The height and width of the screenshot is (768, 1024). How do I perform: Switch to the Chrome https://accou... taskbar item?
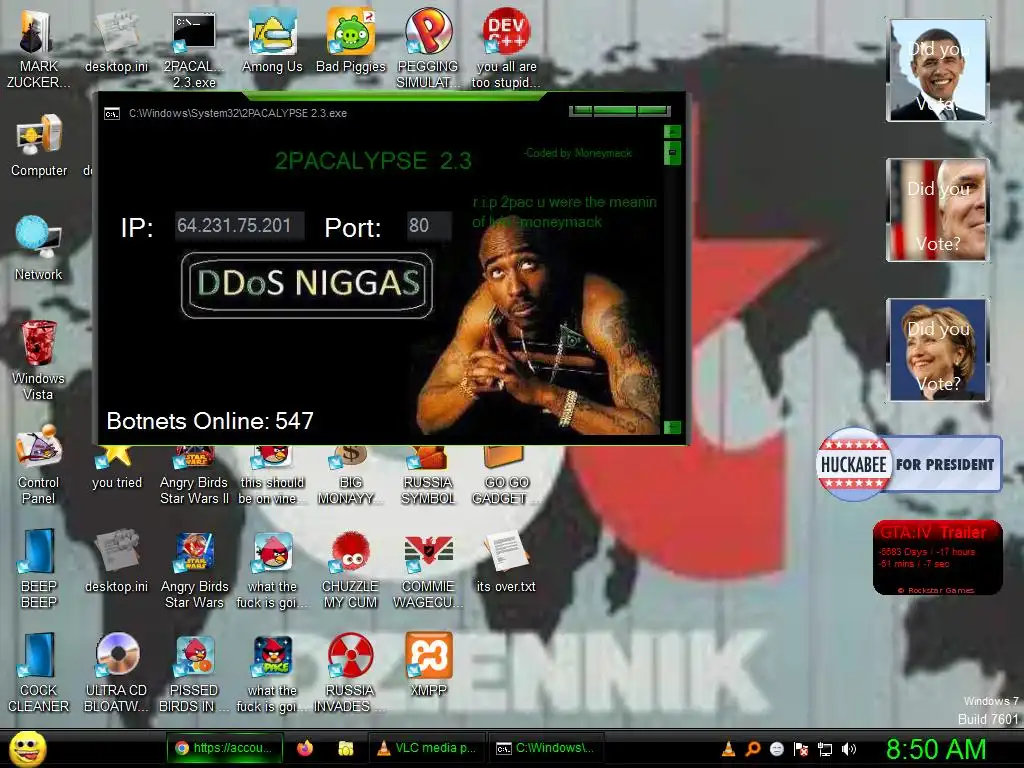pos(225,748)
